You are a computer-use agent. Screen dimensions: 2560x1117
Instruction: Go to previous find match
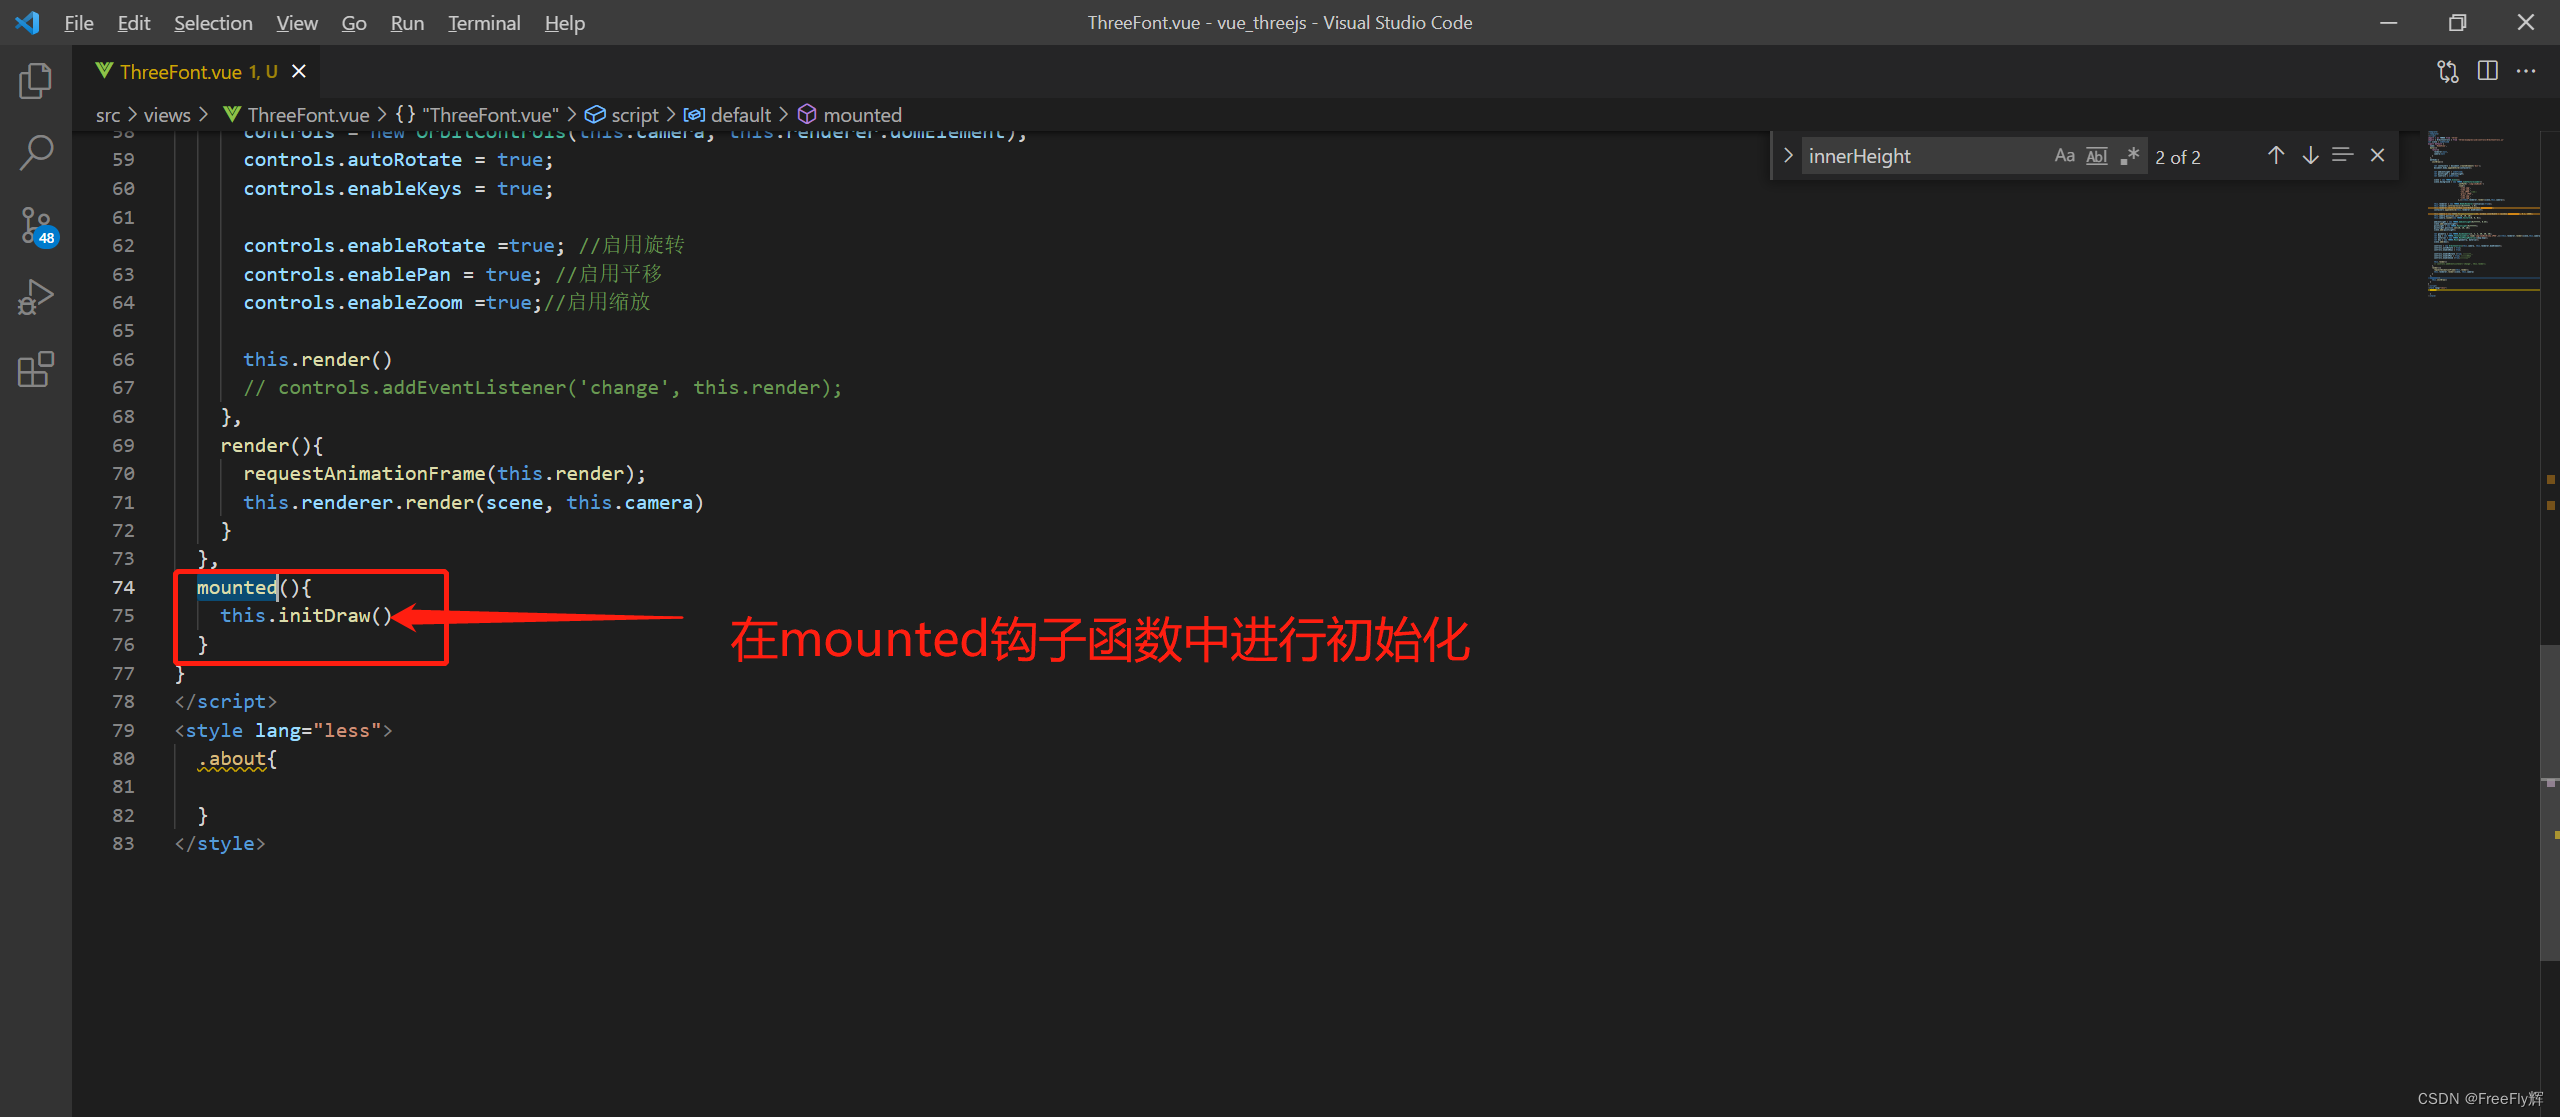tap(2276, 156)
